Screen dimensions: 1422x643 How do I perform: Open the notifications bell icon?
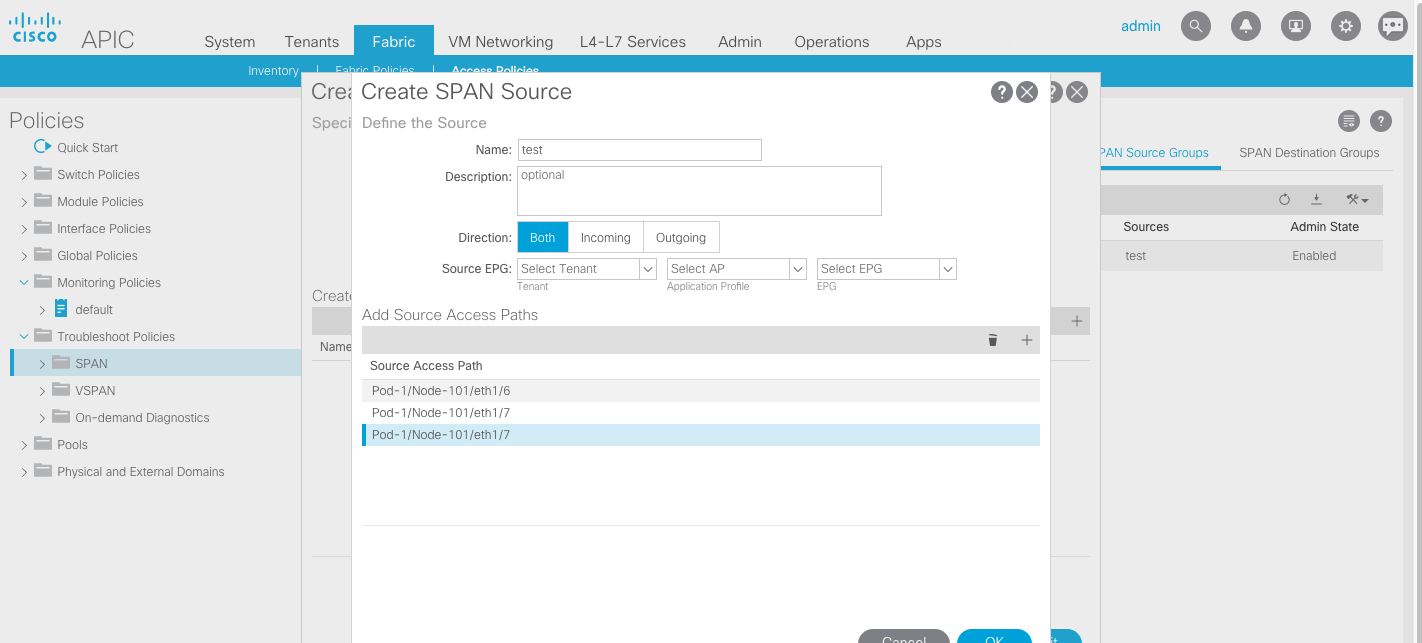click(x=1246, y=26)
